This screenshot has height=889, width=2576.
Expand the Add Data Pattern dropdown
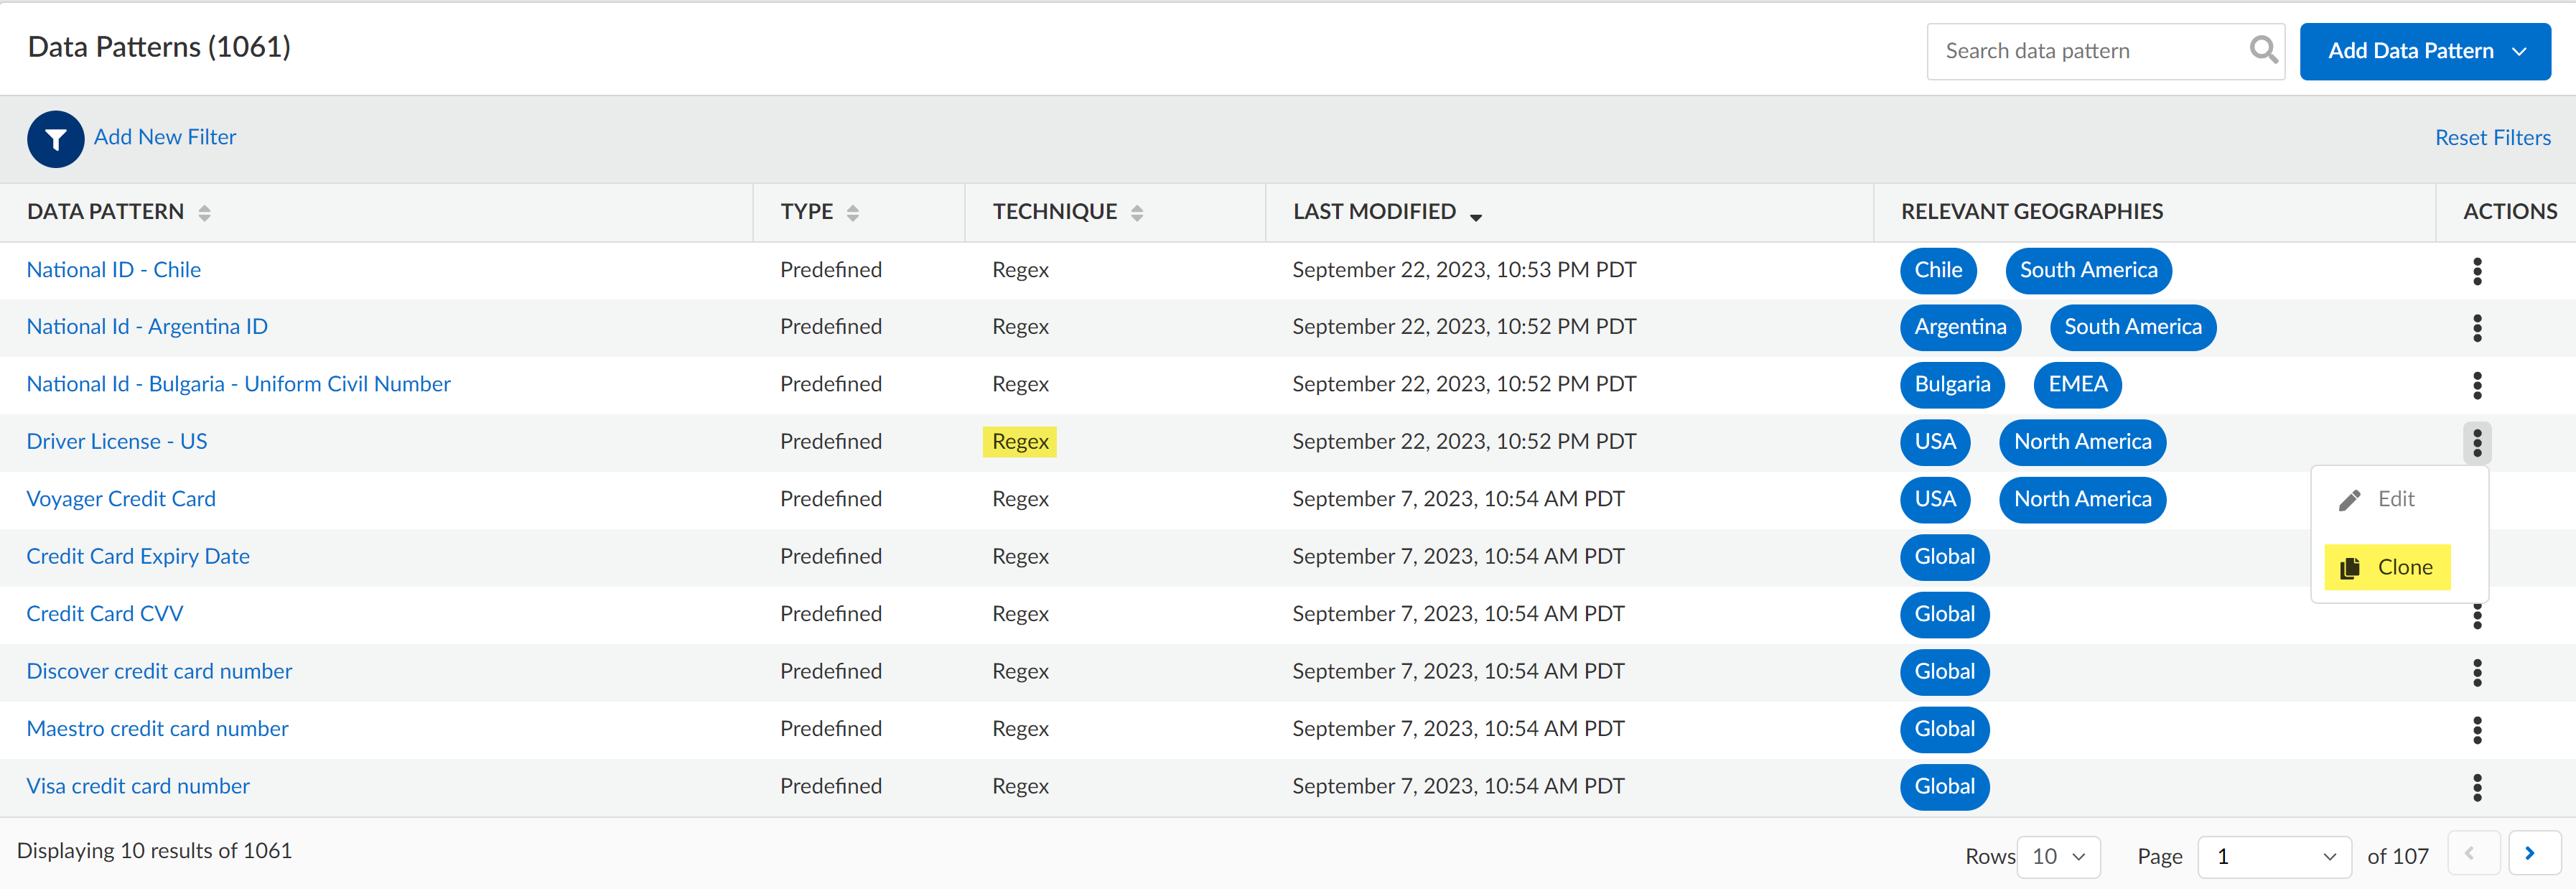click(x=2518, y=51)
